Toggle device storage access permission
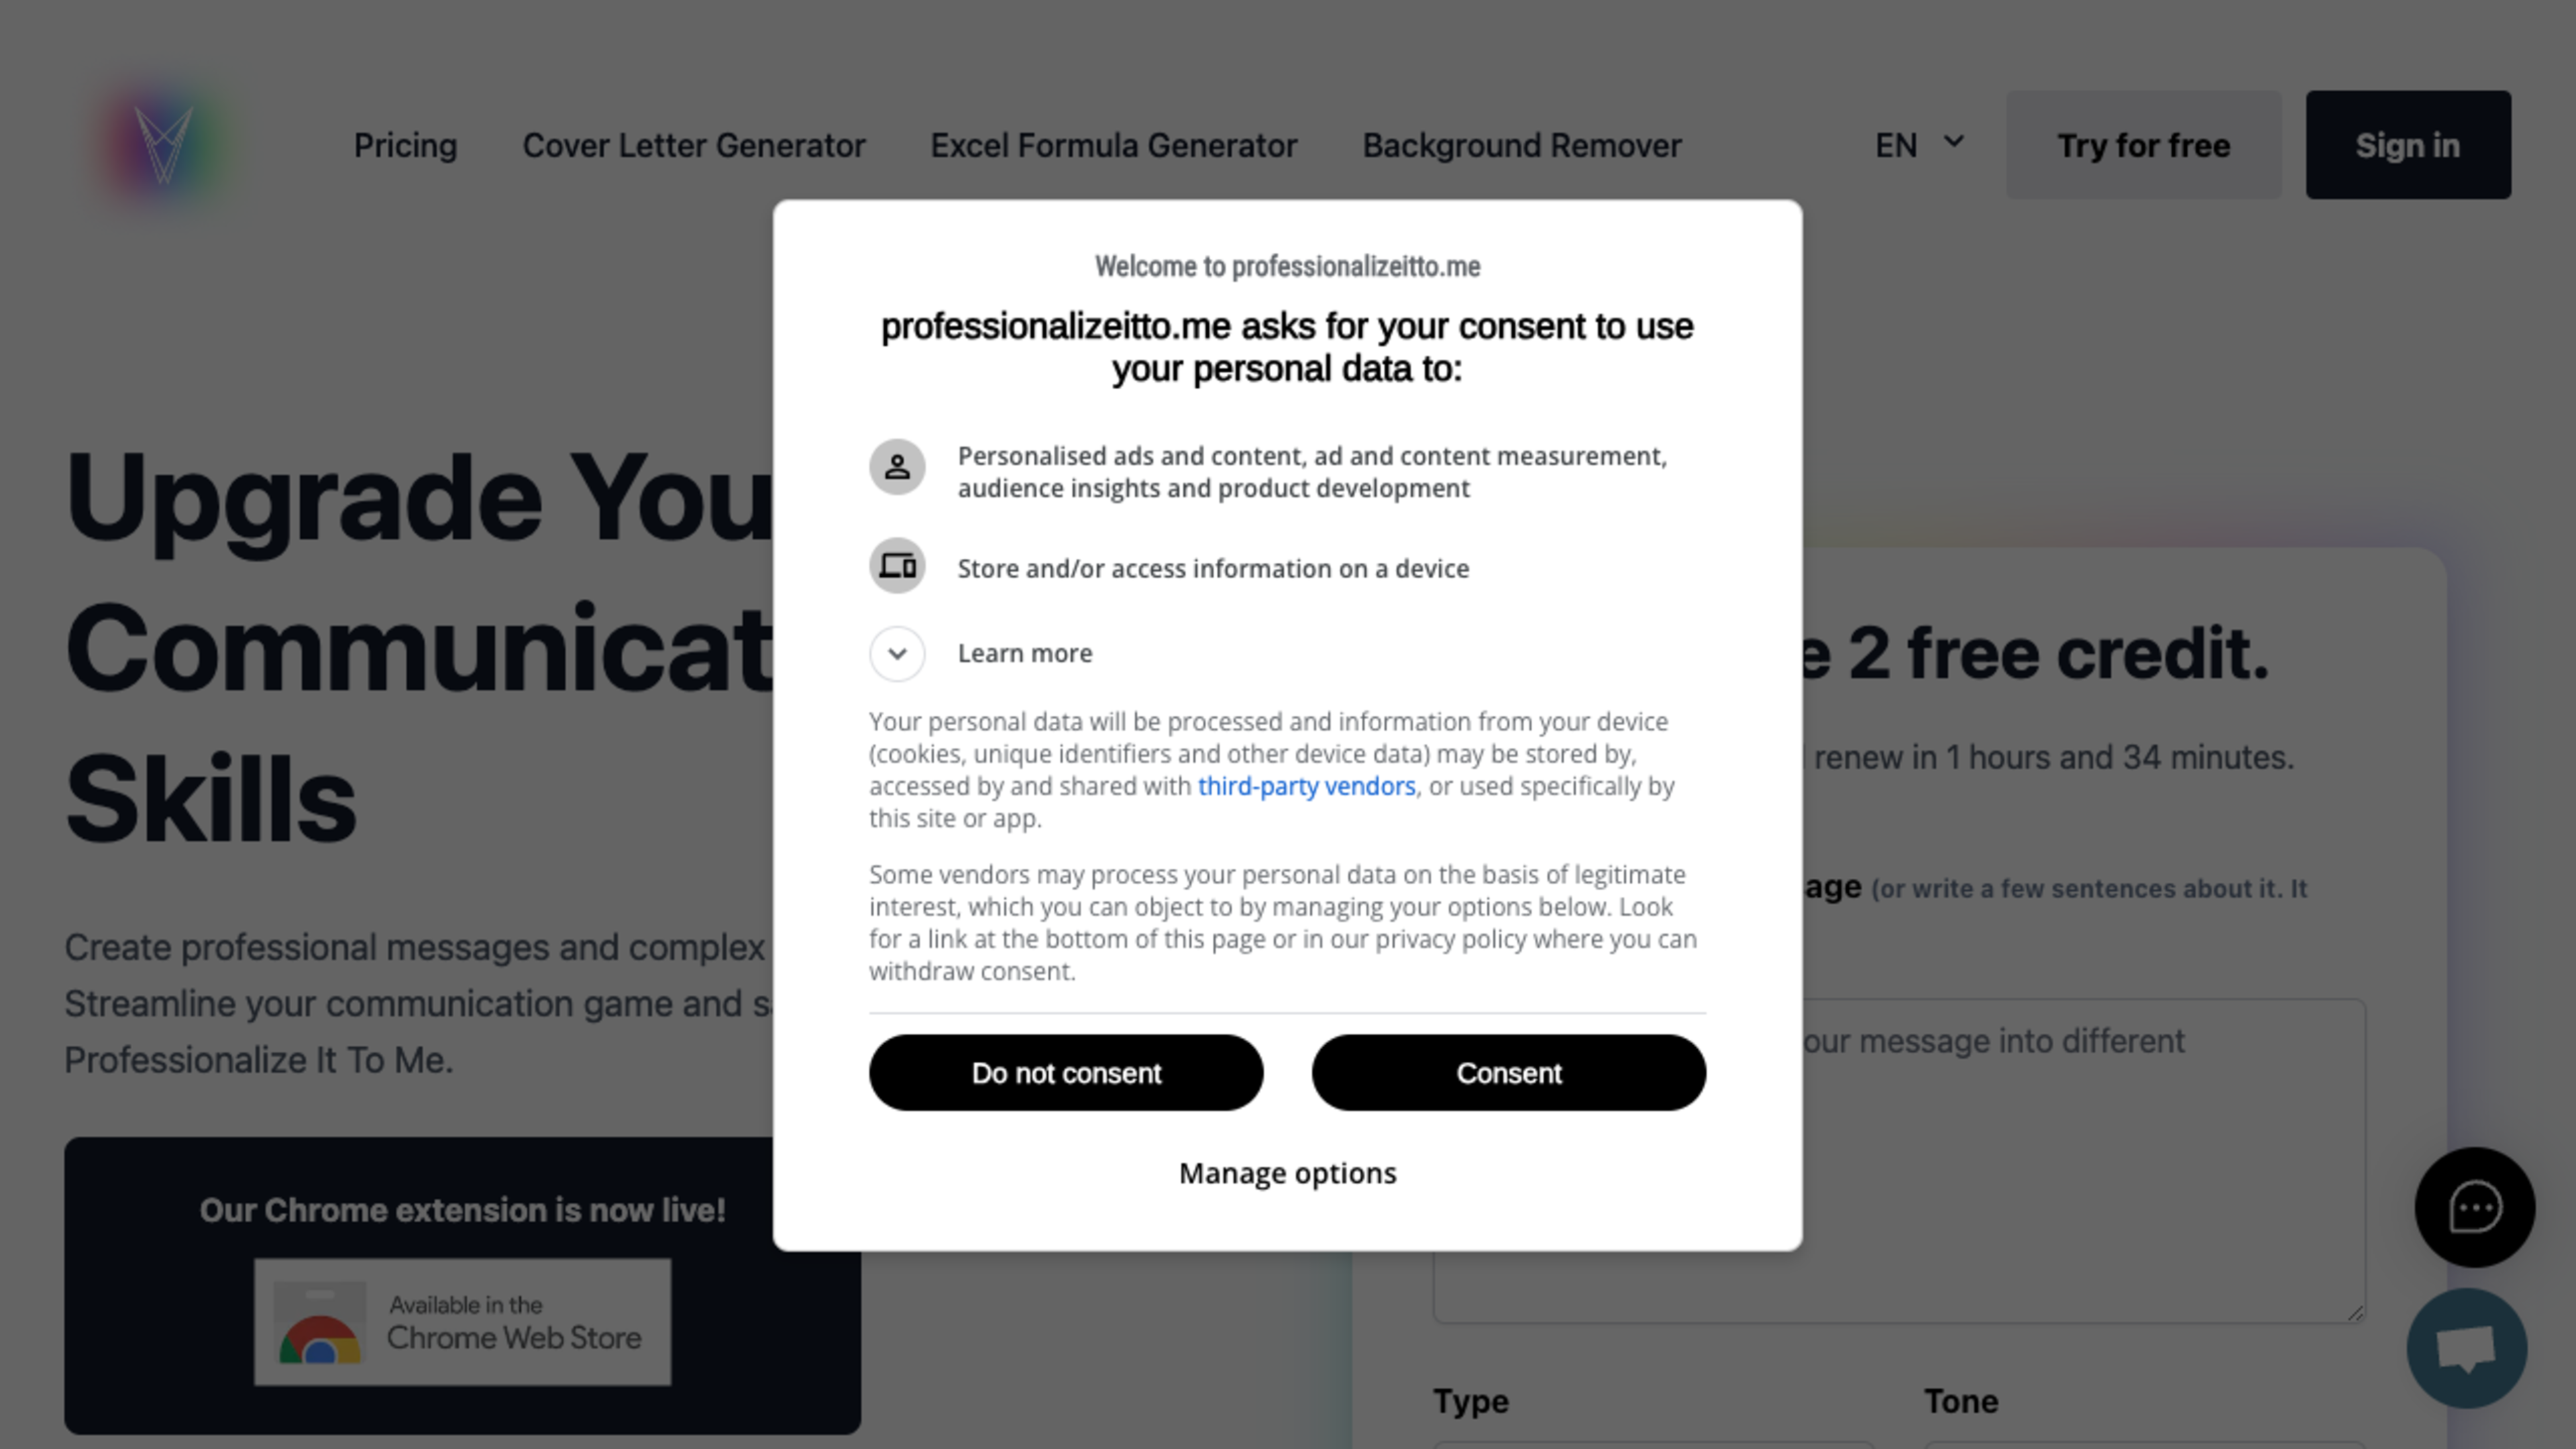The image size is (2576, 1449). coord(897,566)
